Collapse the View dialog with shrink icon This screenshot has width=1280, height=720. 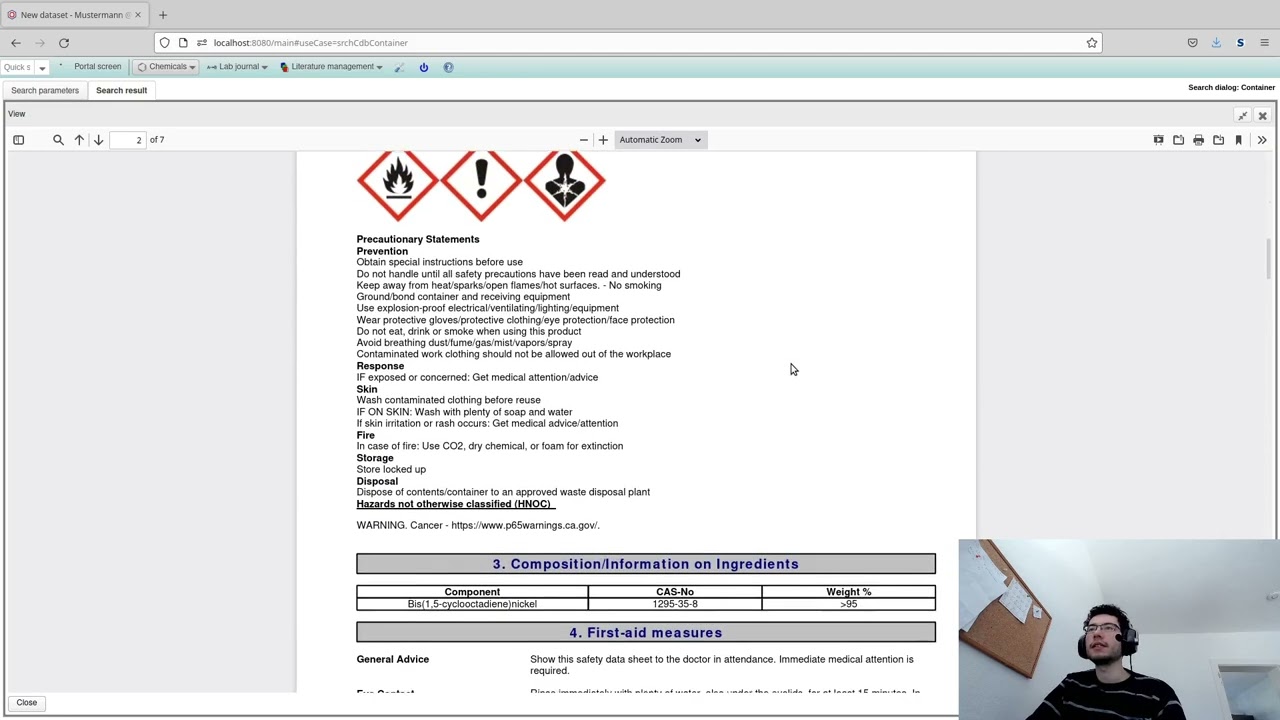(x=1243, y=115)
